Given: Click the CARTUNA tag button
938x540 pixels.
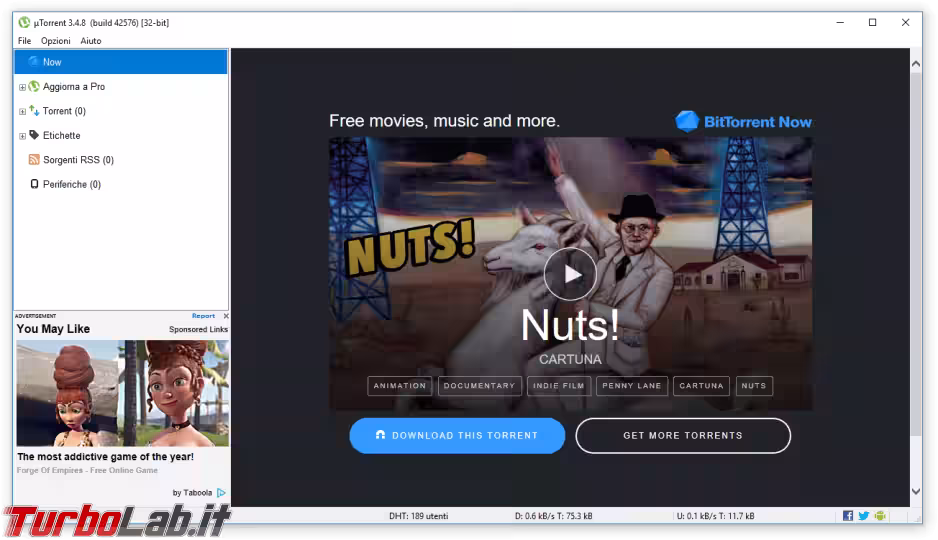Looking at the screenshot, I should click(701, 386).
